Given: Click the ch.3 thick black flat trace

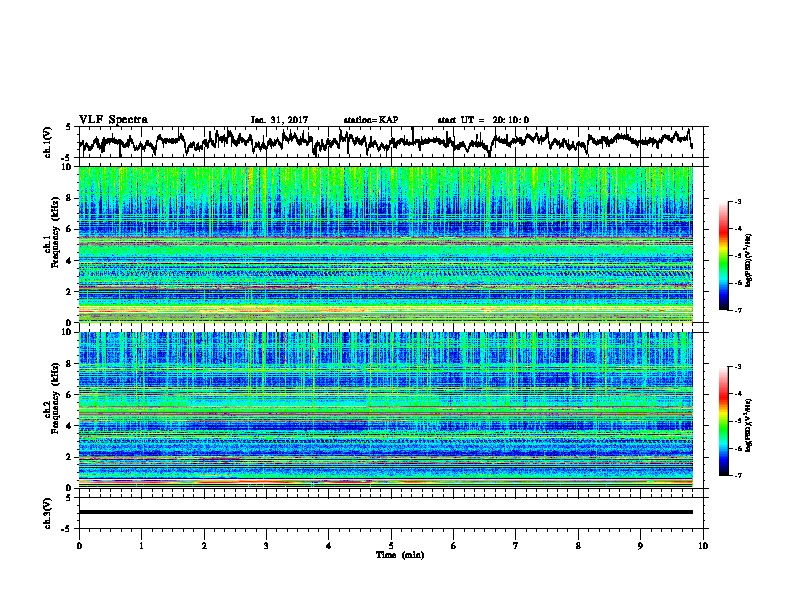Looking at the screenshot, I should tap(386, 512).
